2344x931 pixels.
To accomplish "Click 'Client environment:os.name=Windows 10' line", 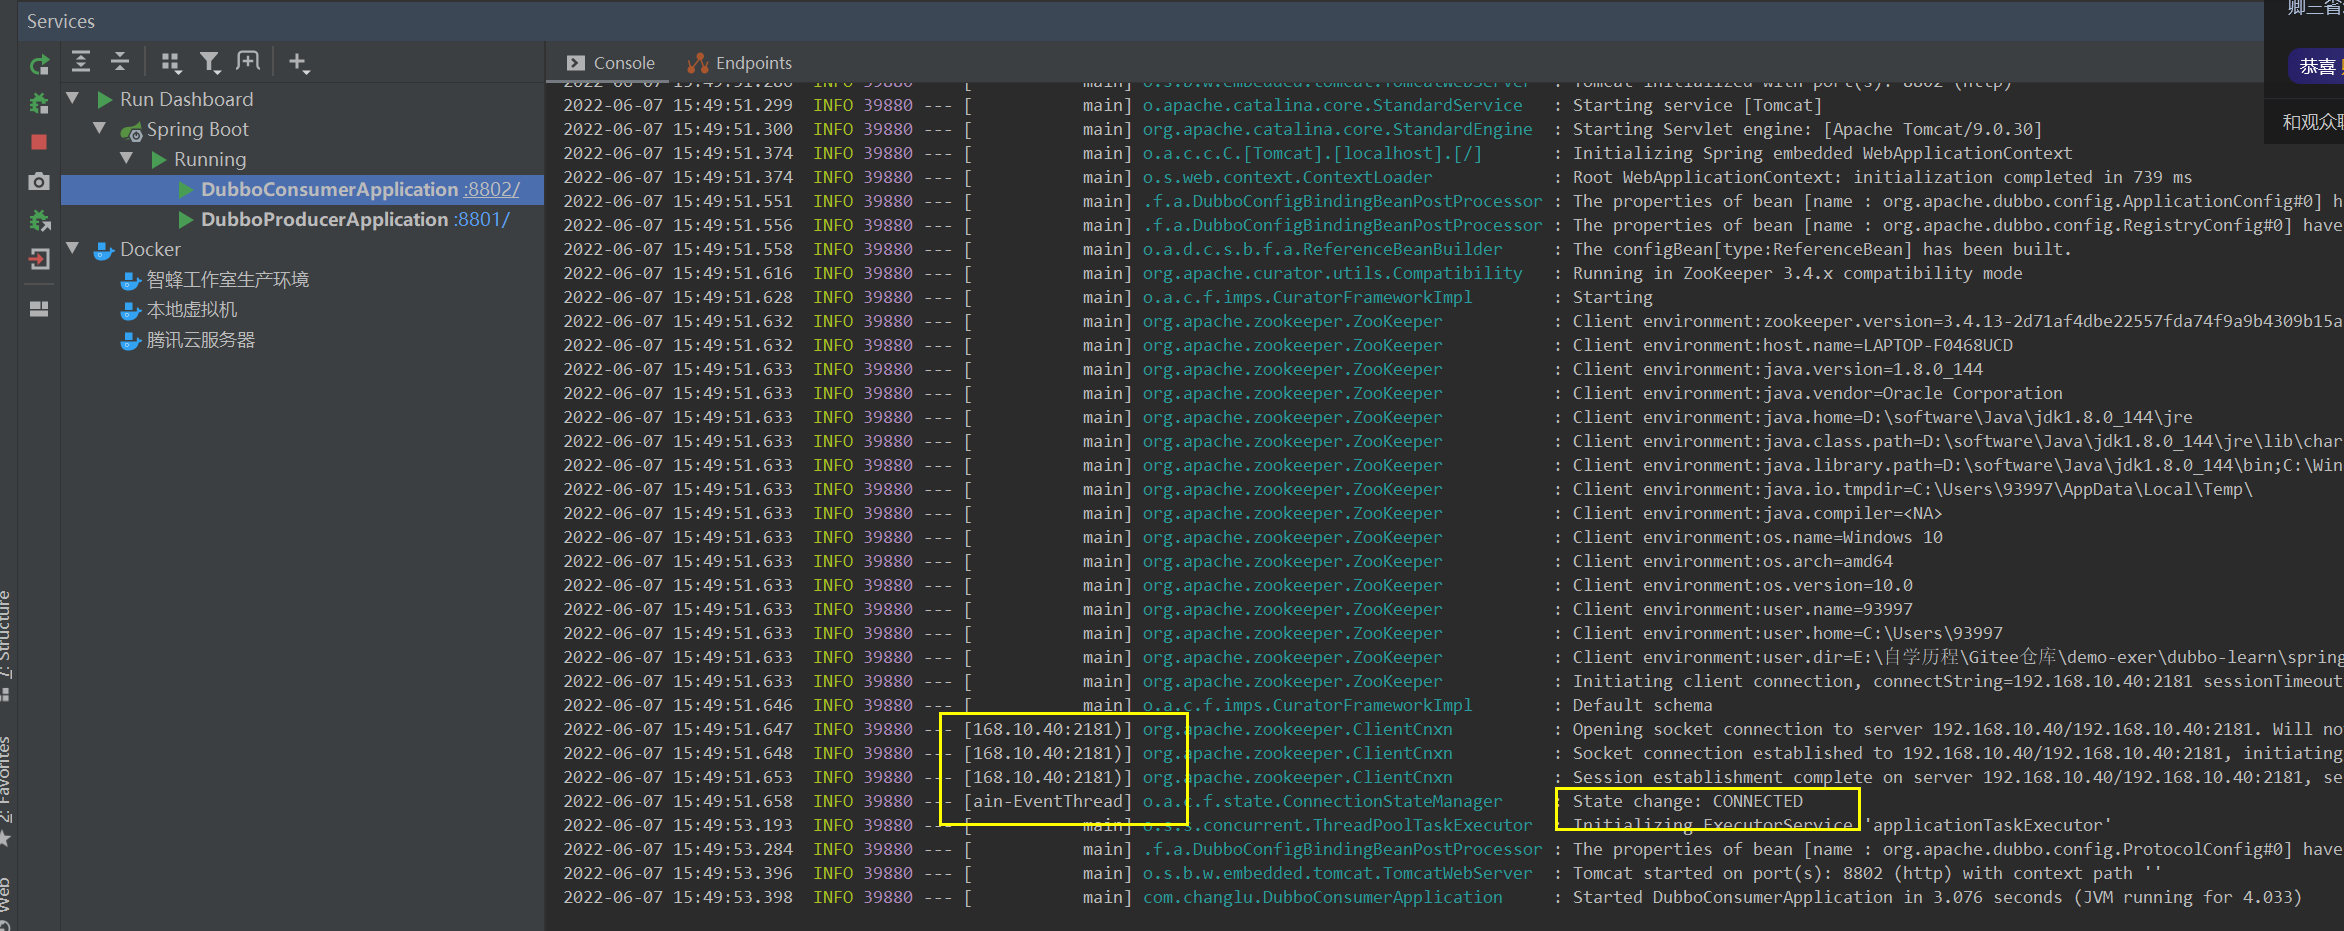I will pos(1757,537).
